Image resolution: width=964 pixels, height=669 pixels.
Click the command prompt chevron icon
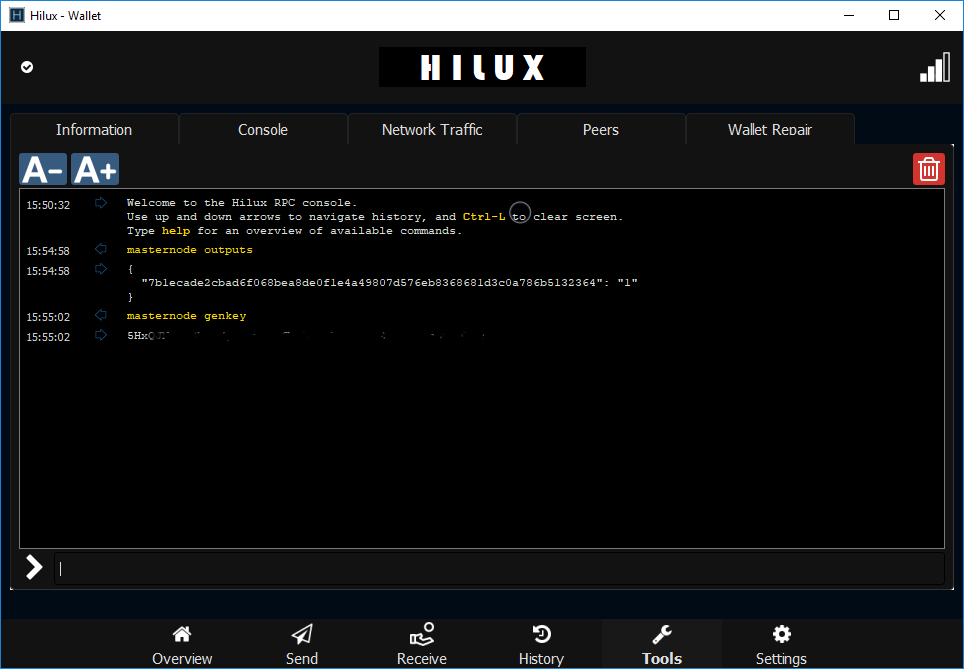click(34, 568)
